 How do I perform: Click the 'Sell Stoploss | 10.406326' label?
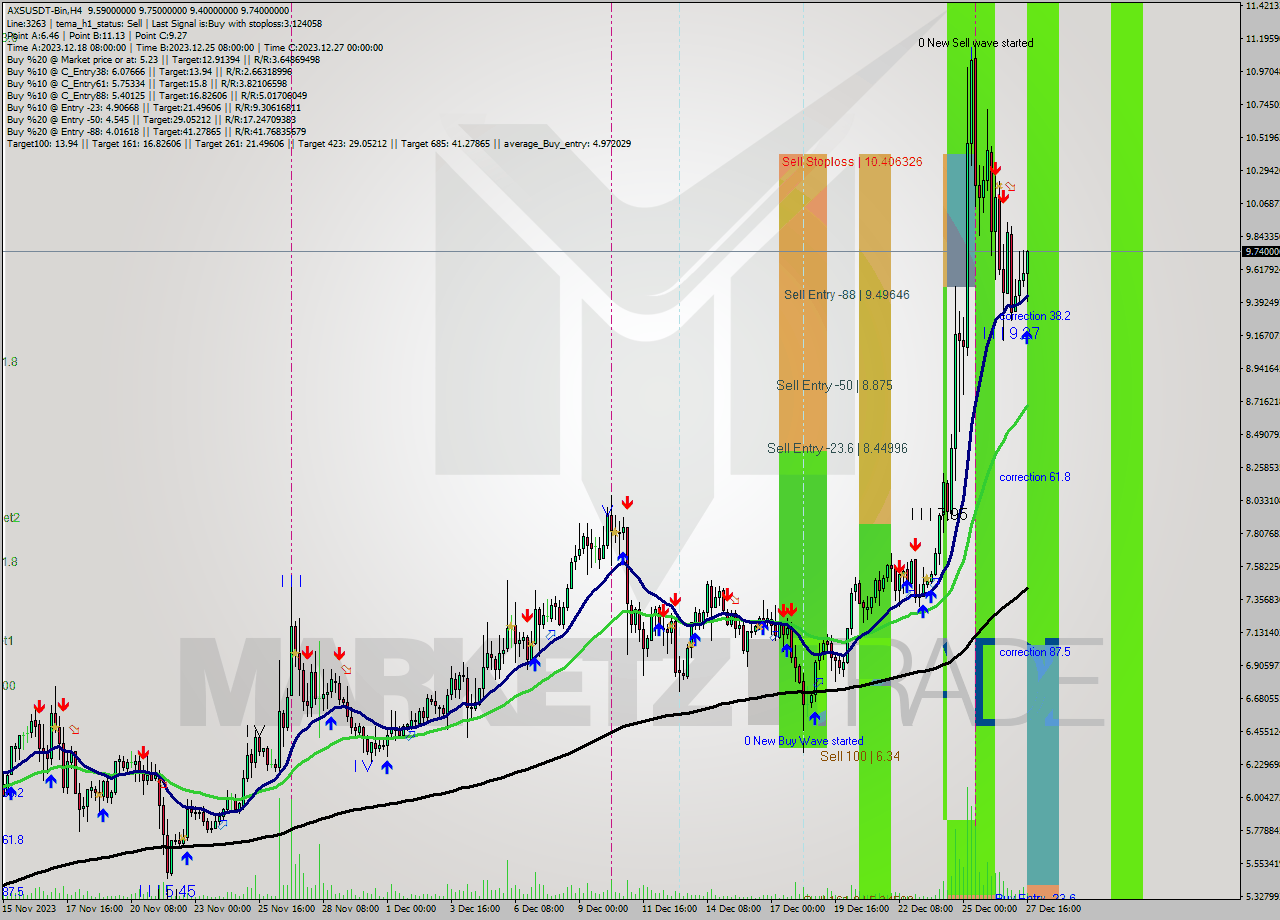[x=852, y=161]
